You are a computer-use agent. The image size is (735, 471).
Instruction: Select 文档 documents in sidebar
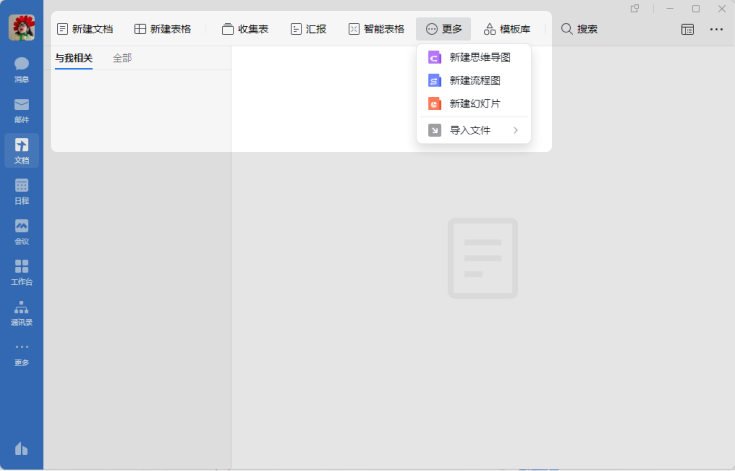point(22,150)
